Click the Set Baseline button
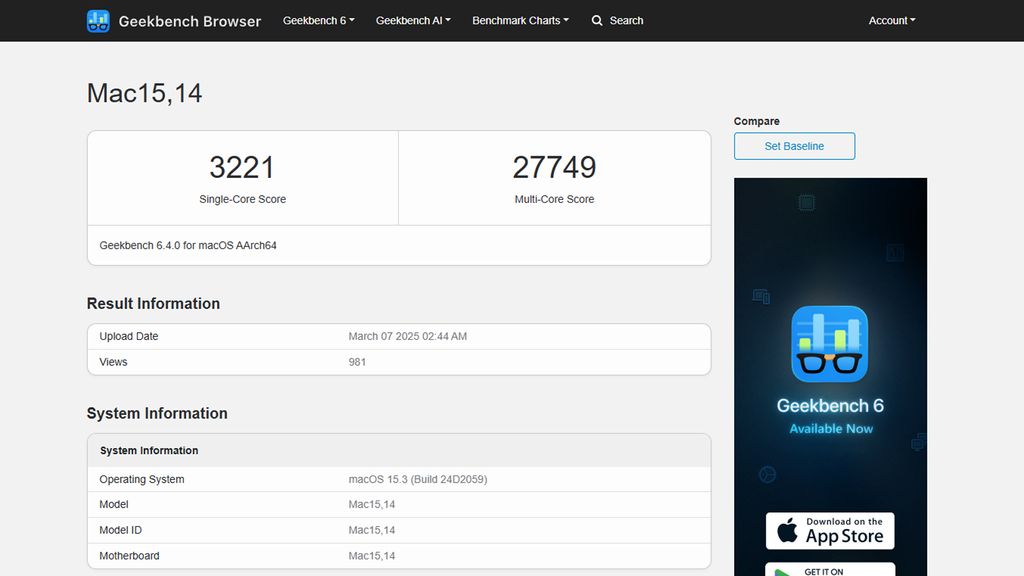 [x=794, y=145]
